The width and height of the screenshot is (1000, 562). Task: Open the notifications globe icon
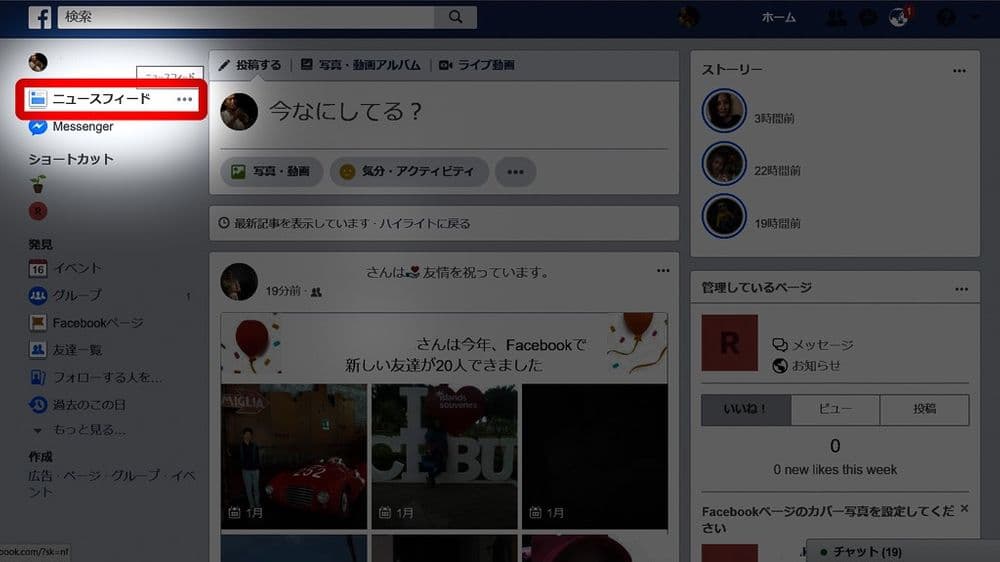[x=898, y=17]
